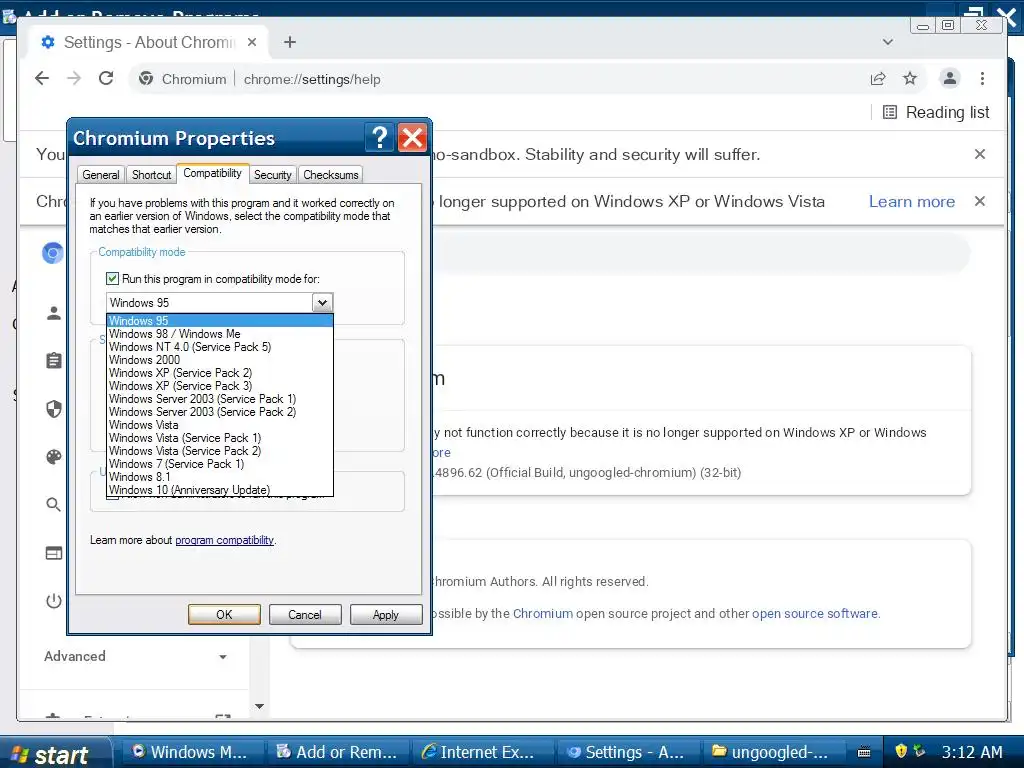Expand the tab search chevron
This screenshot has height=768, width=1024.
888,42
